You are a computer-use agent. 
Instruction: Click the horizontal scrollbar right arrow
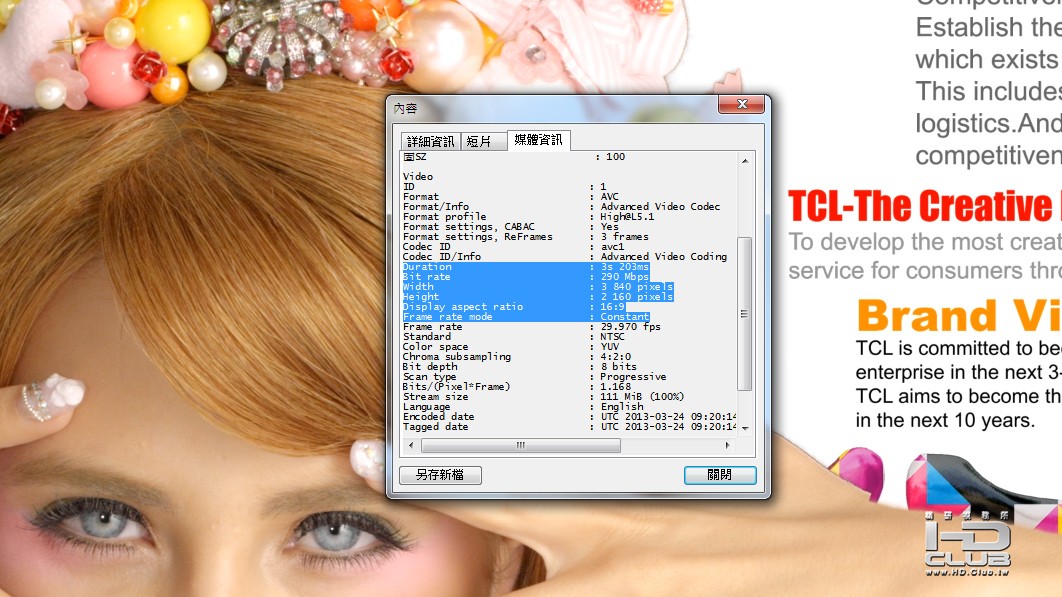point(727,445)
